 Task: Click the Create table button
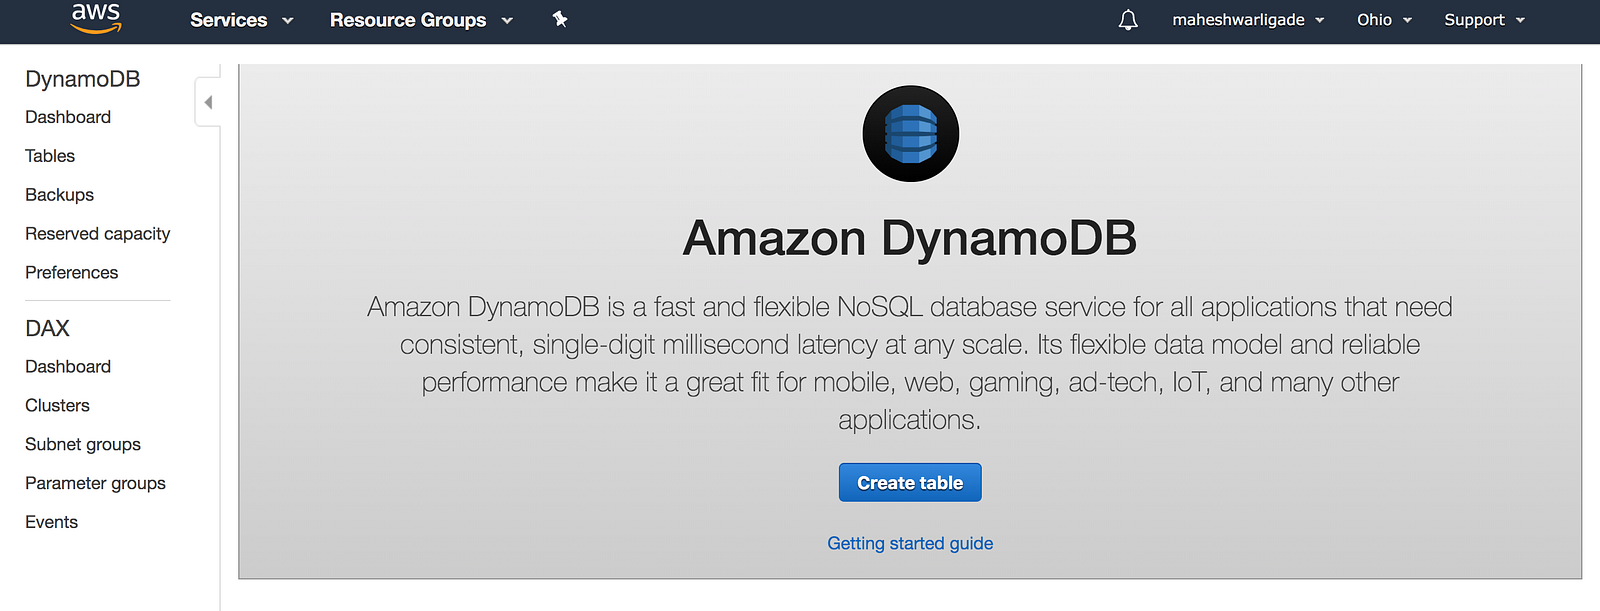pyautogui.click(x=910, y=483)
